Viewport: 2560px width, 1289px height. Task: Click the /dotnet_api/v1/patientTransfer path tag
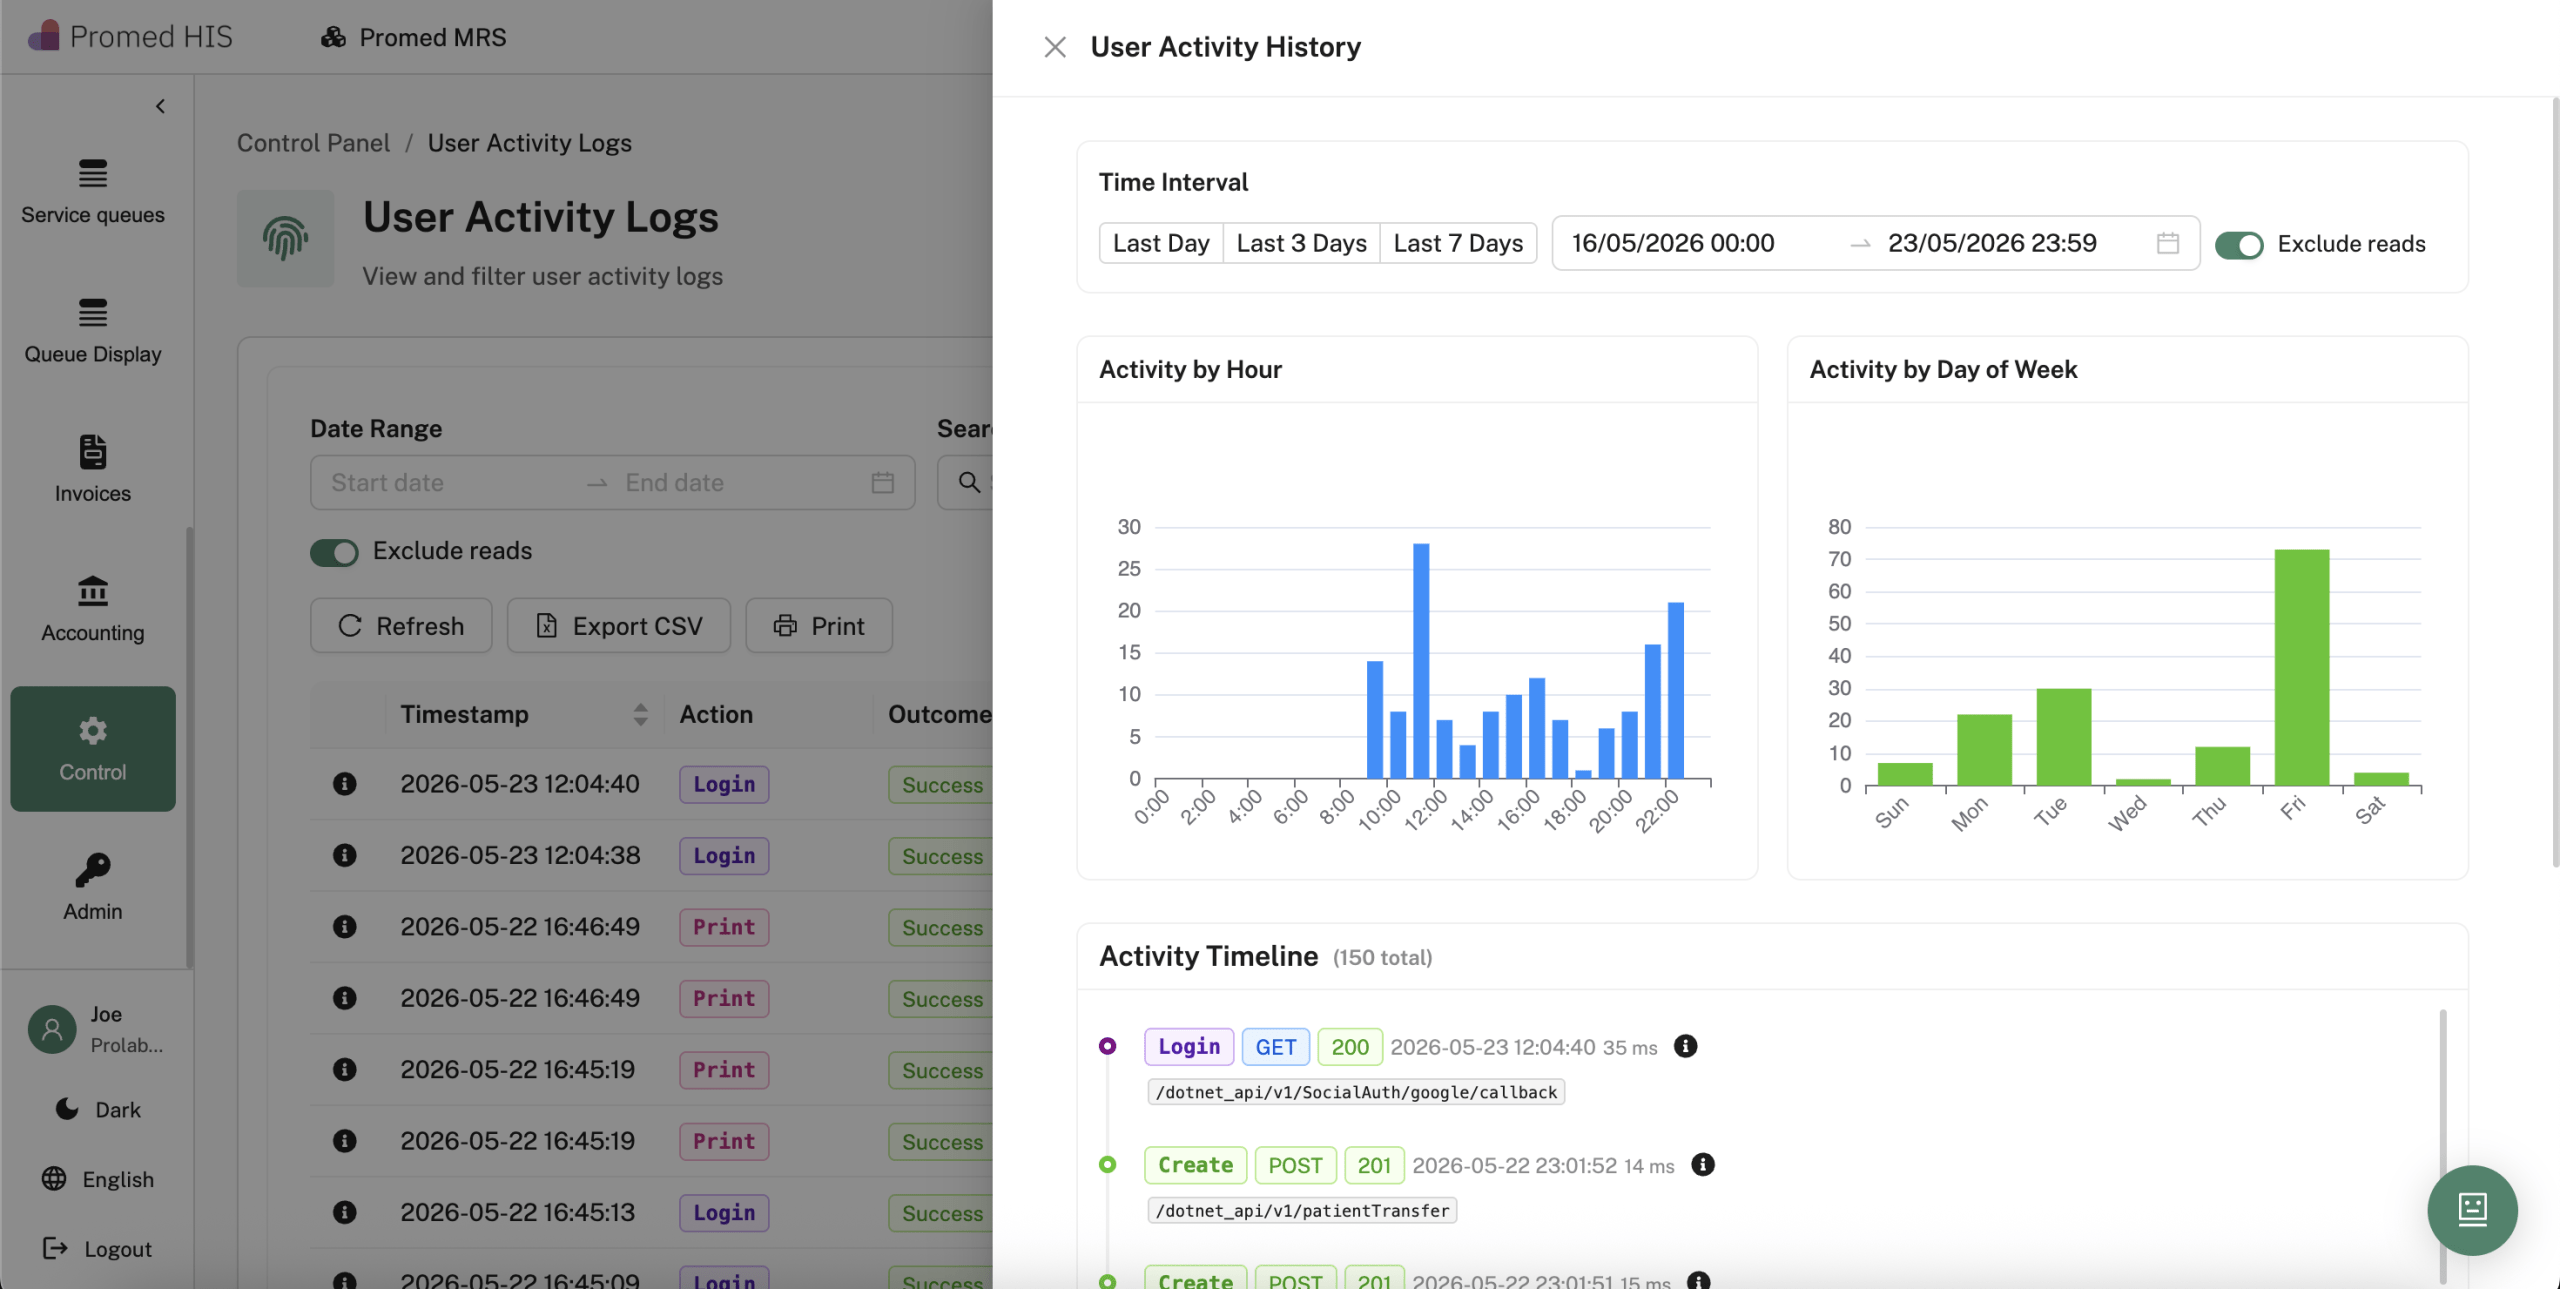point(1302,1211)
